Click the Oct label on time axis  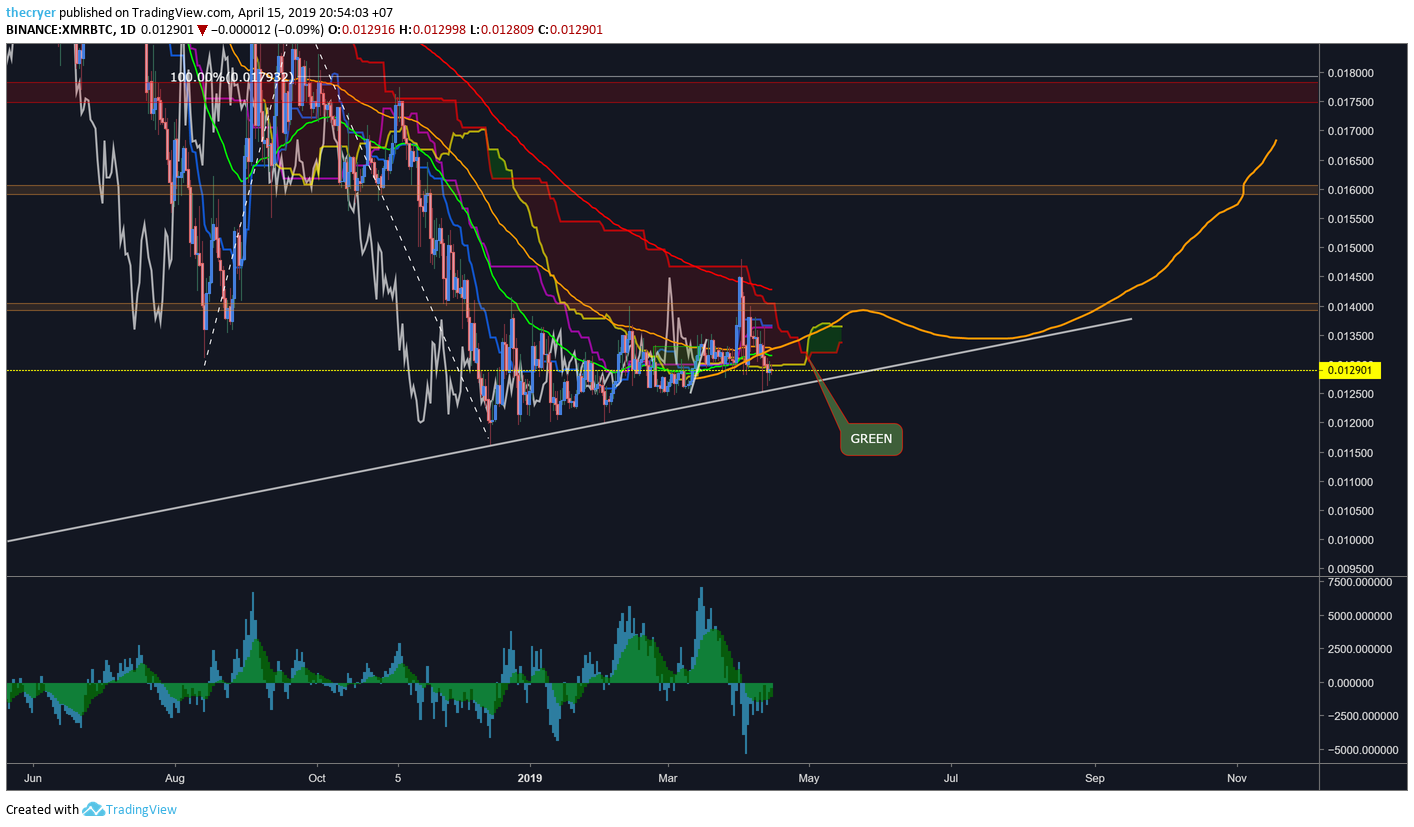coord(317,777)
